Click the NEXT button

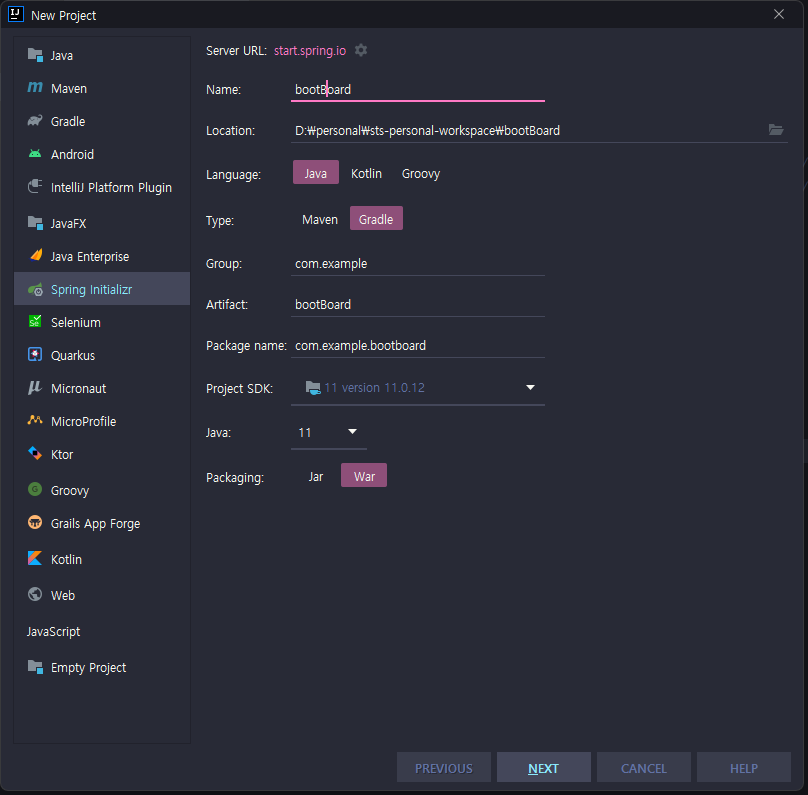click(544, 767)
